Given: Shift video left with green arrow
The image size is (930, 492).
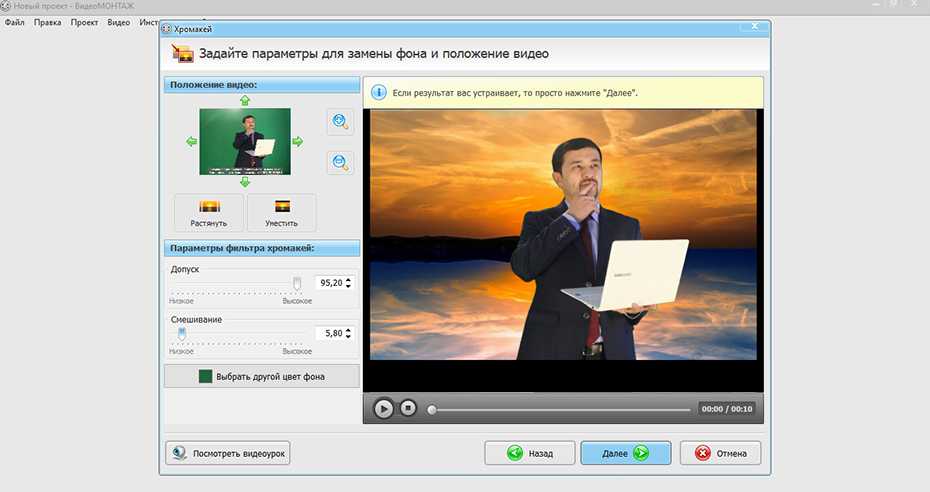Looking at the screenshot, I should (x=191, y=142).
